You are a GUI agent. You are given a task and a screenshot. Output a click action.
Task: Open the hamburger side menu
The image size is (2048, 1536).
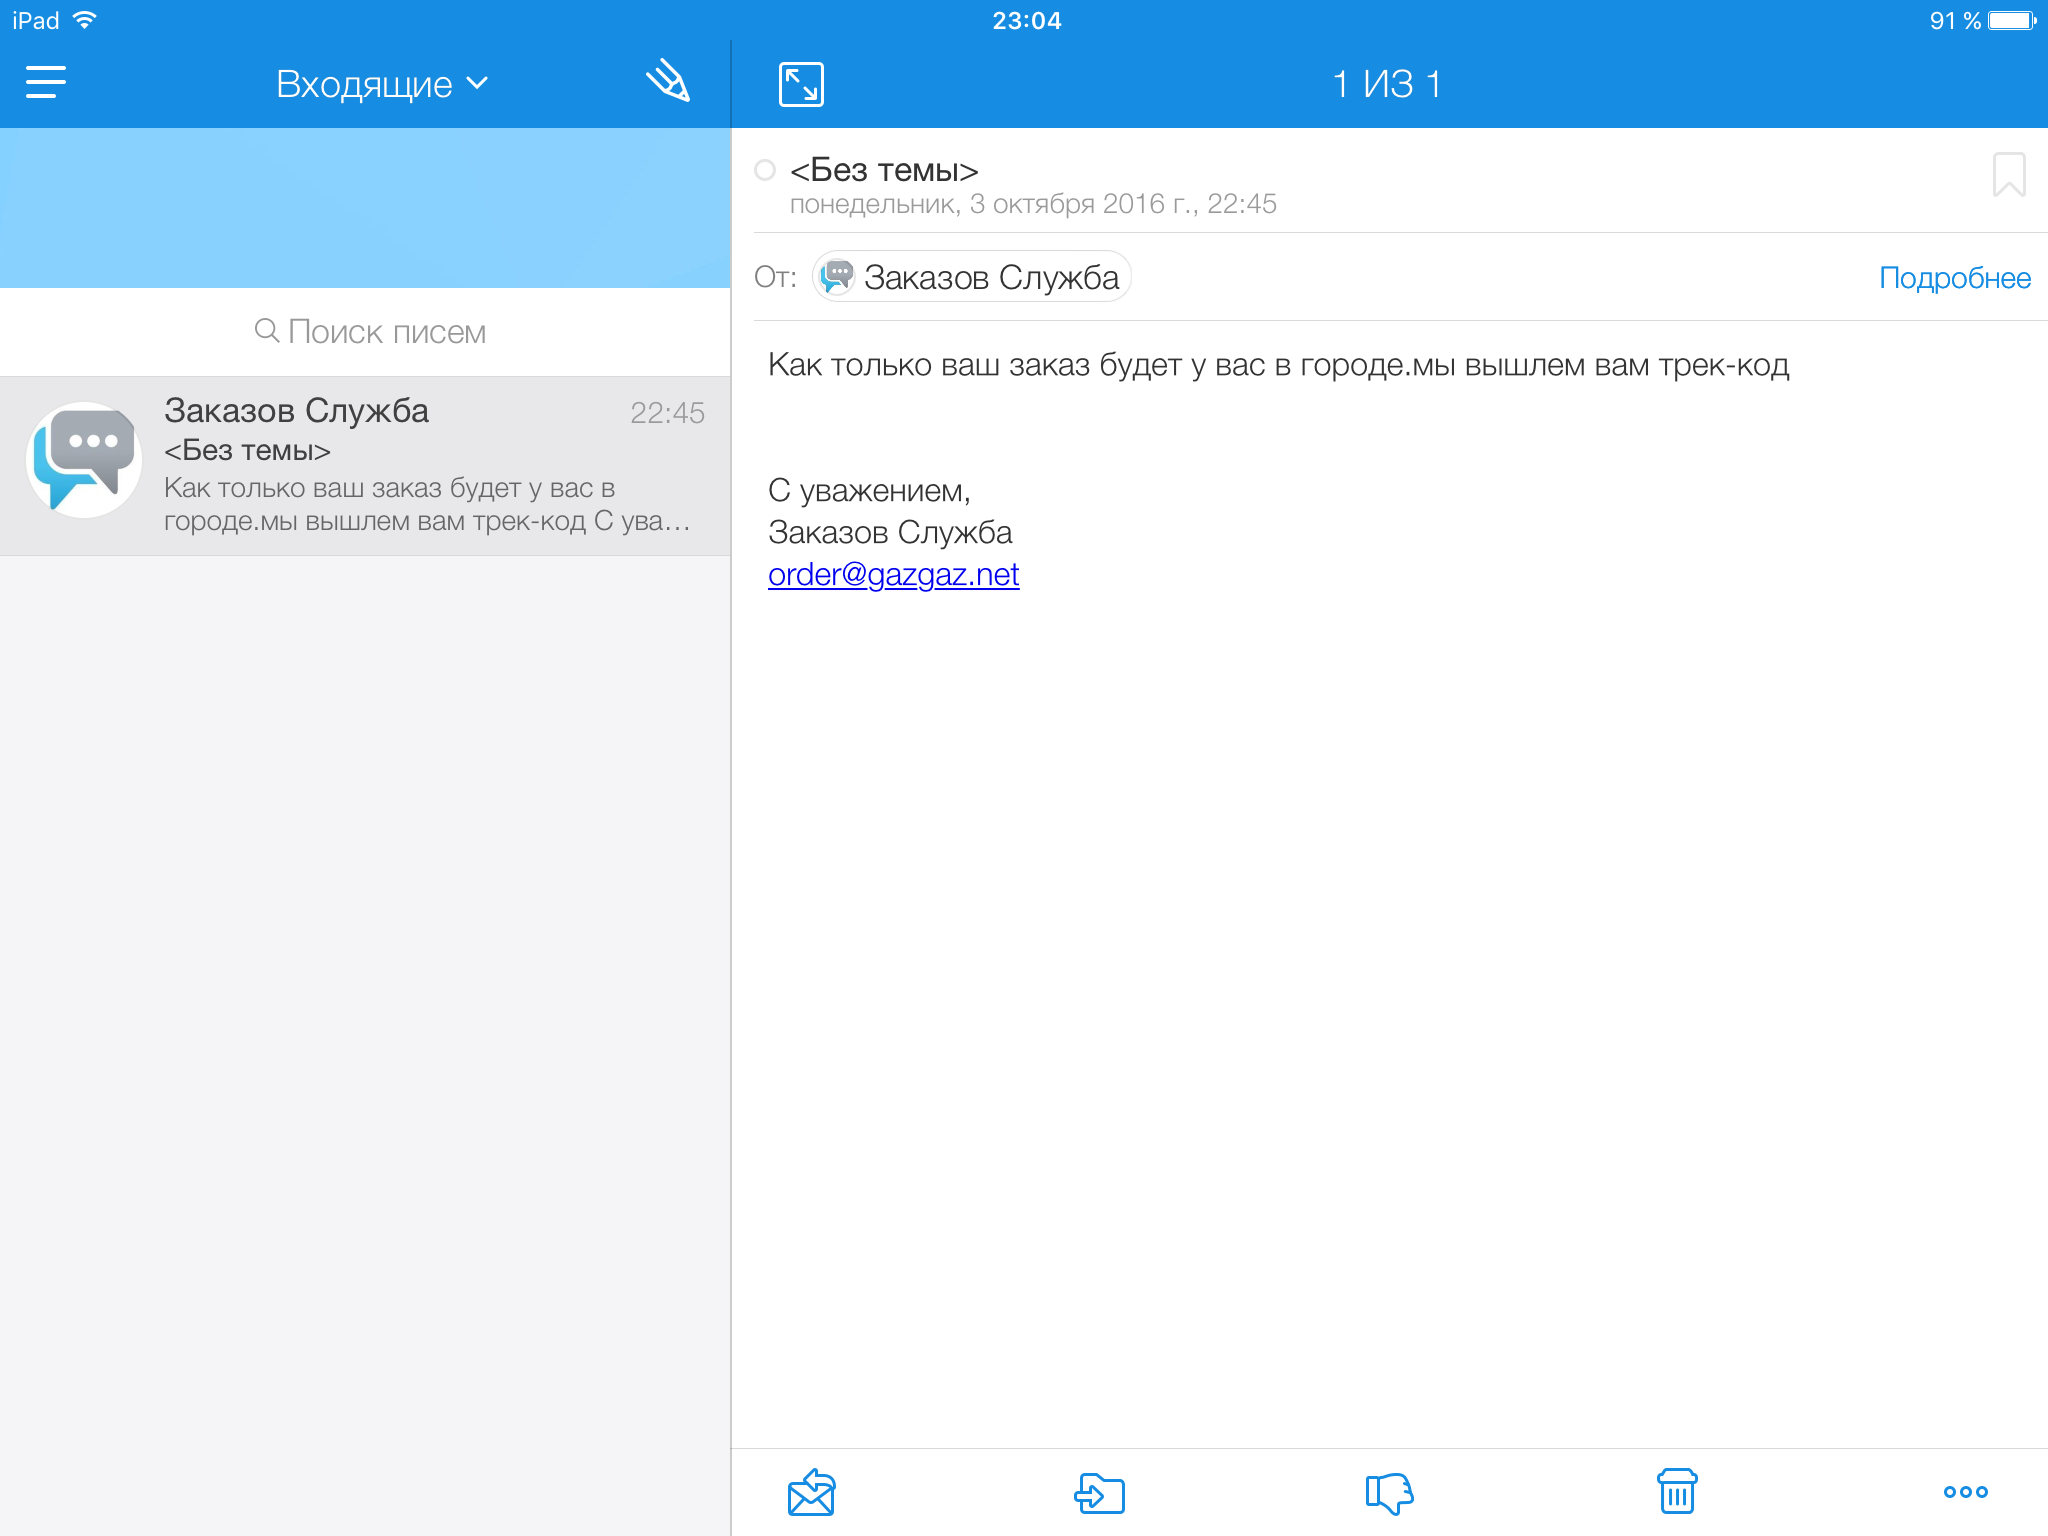[x=46, y=83]
